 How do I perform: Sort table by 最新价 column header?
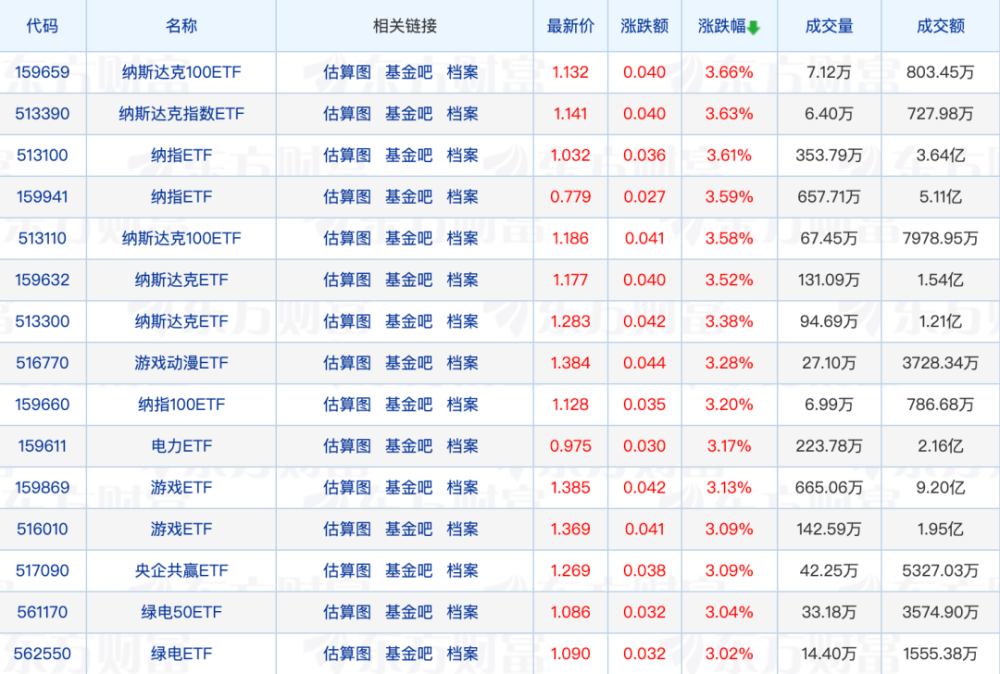570,26
